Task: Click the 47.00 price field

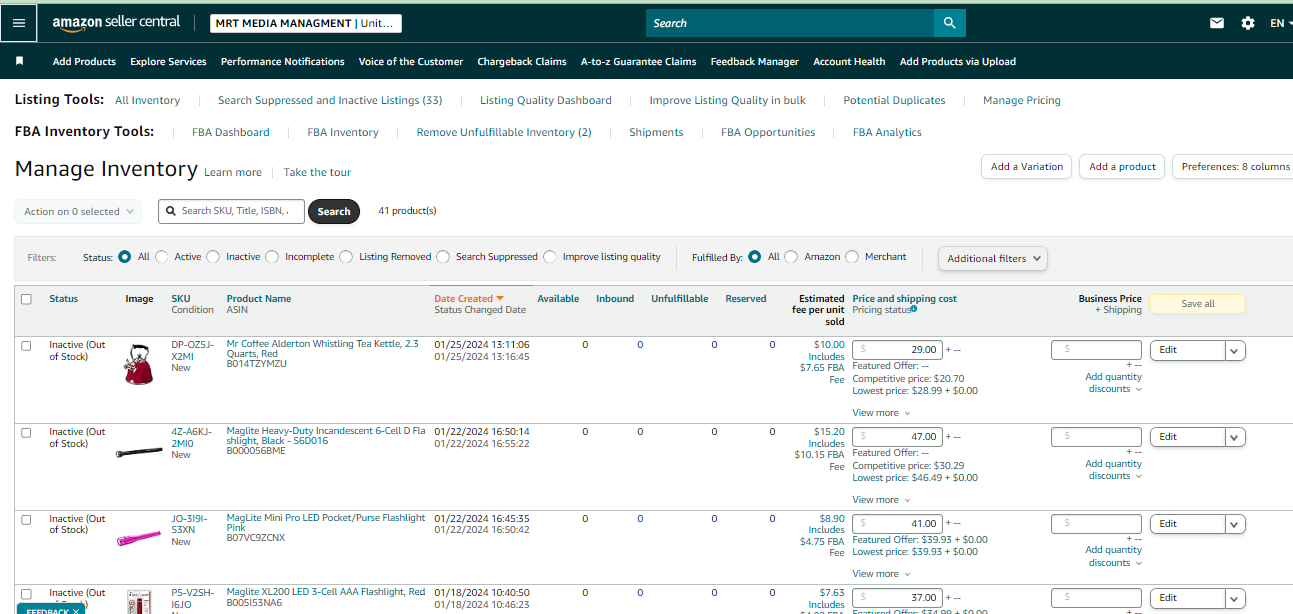Action: [x=897, y=437]
